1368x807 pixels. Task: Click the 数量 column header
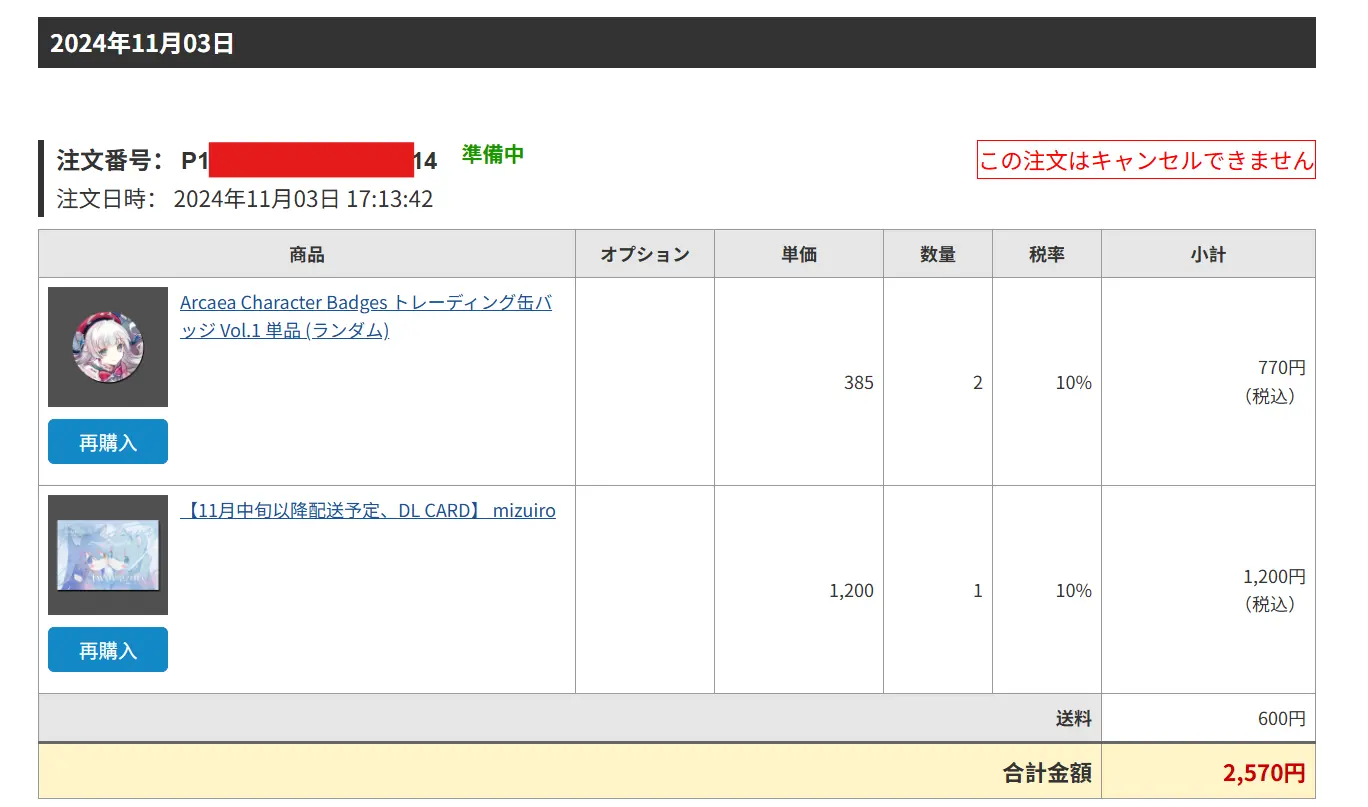pyautogui.click(x=937, y=254)
